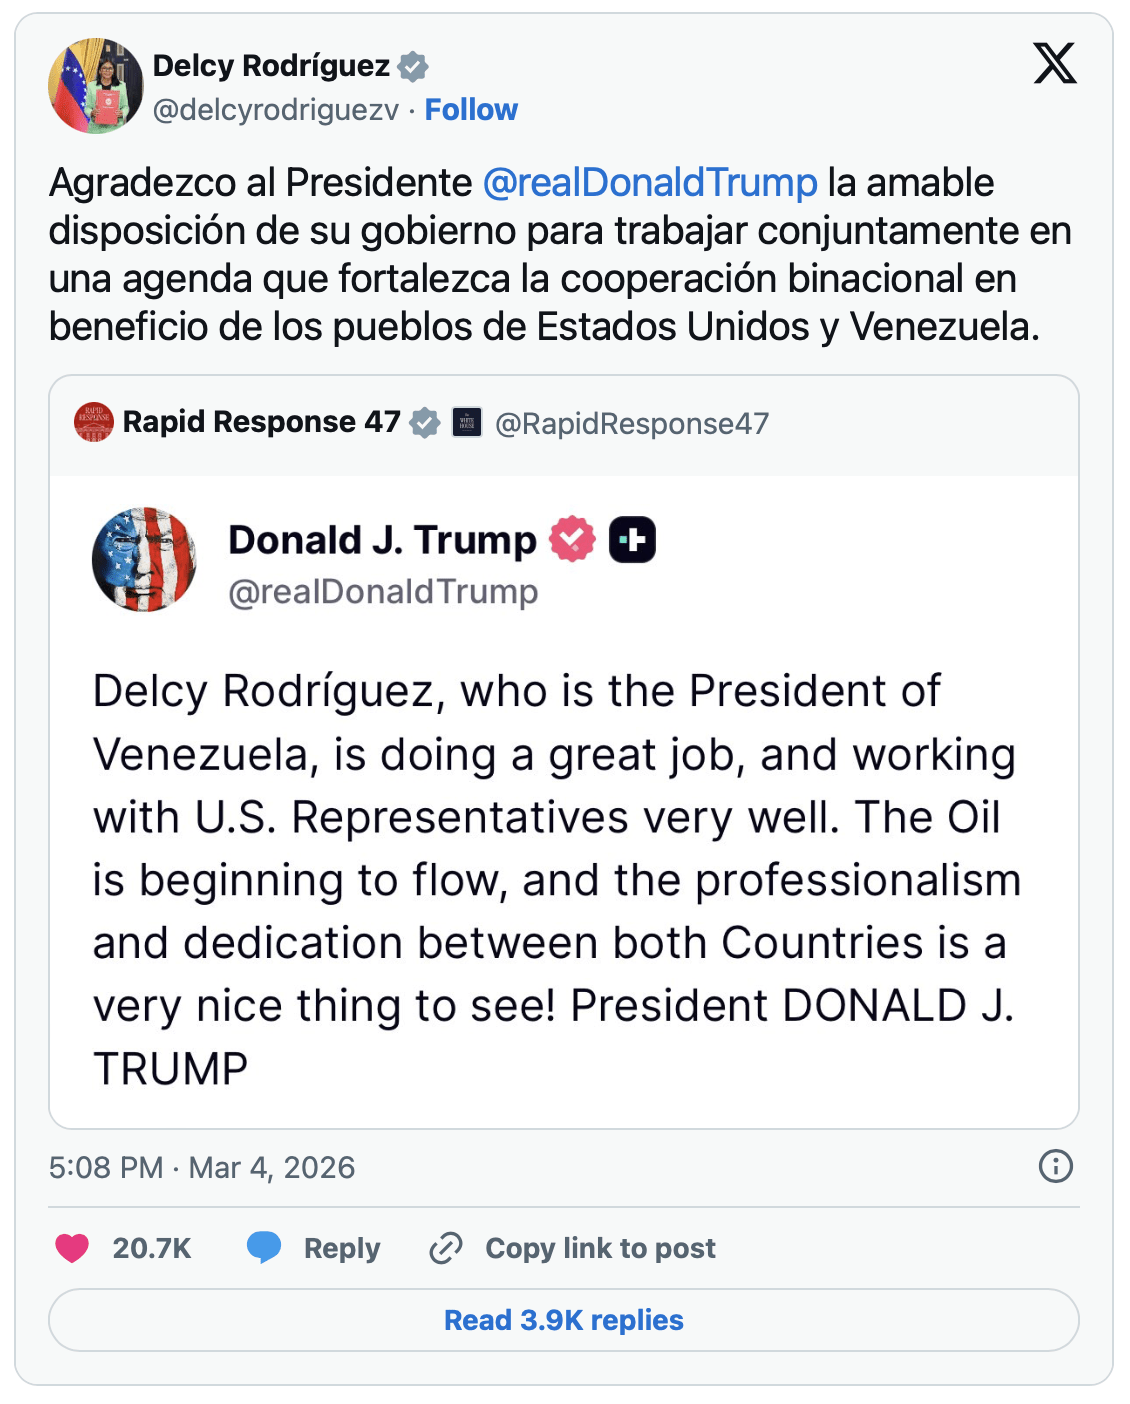Click the chain link copy icon

tap(445, 1248)
